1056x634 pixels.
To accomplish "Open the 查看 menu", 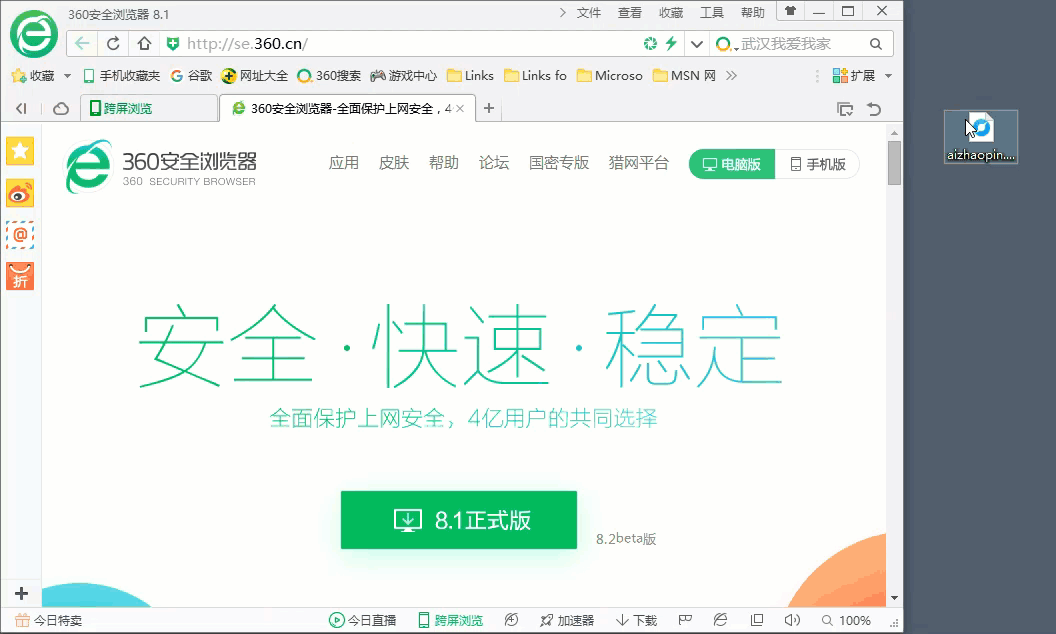I will (630, 12).
